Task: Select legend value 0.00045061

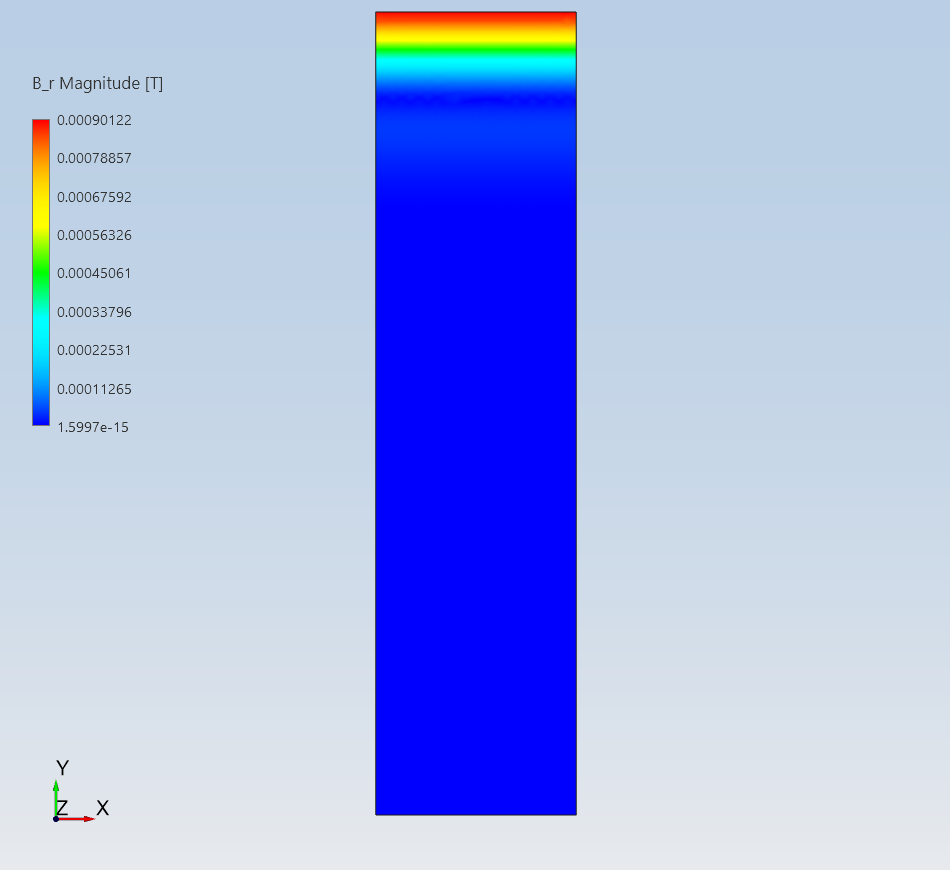Action: pos(94,273)
